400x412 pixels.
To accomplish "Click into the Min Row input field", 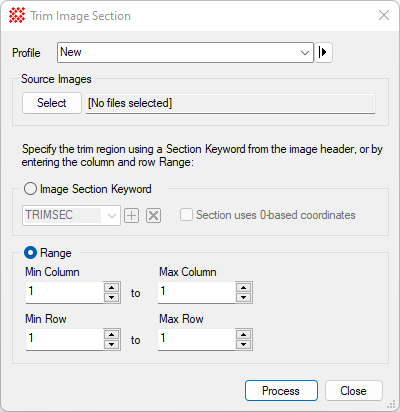I will pos(65,339).
